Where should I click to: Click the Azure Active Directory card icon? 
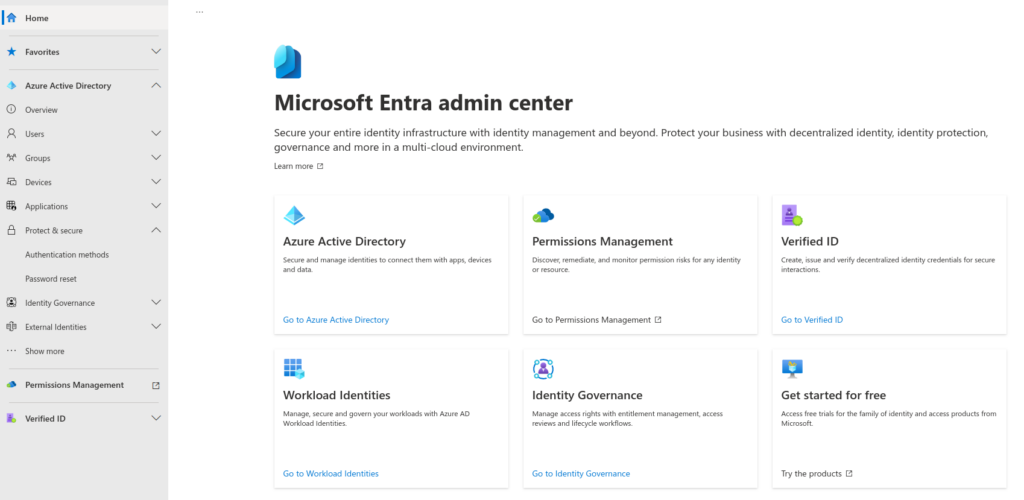294,215
